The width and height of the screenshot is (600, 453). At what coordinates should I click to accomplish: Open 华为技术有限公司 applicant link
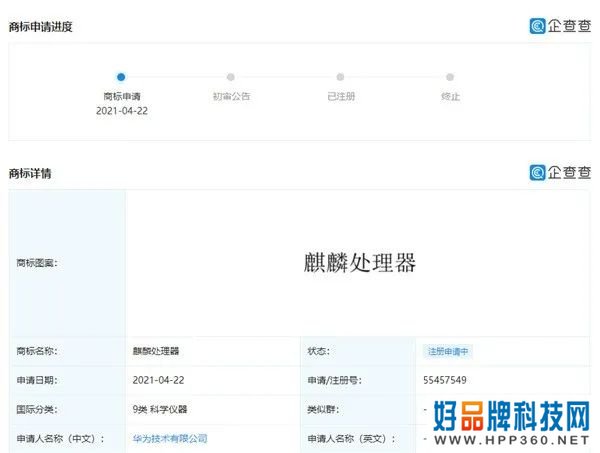(170, 438)
